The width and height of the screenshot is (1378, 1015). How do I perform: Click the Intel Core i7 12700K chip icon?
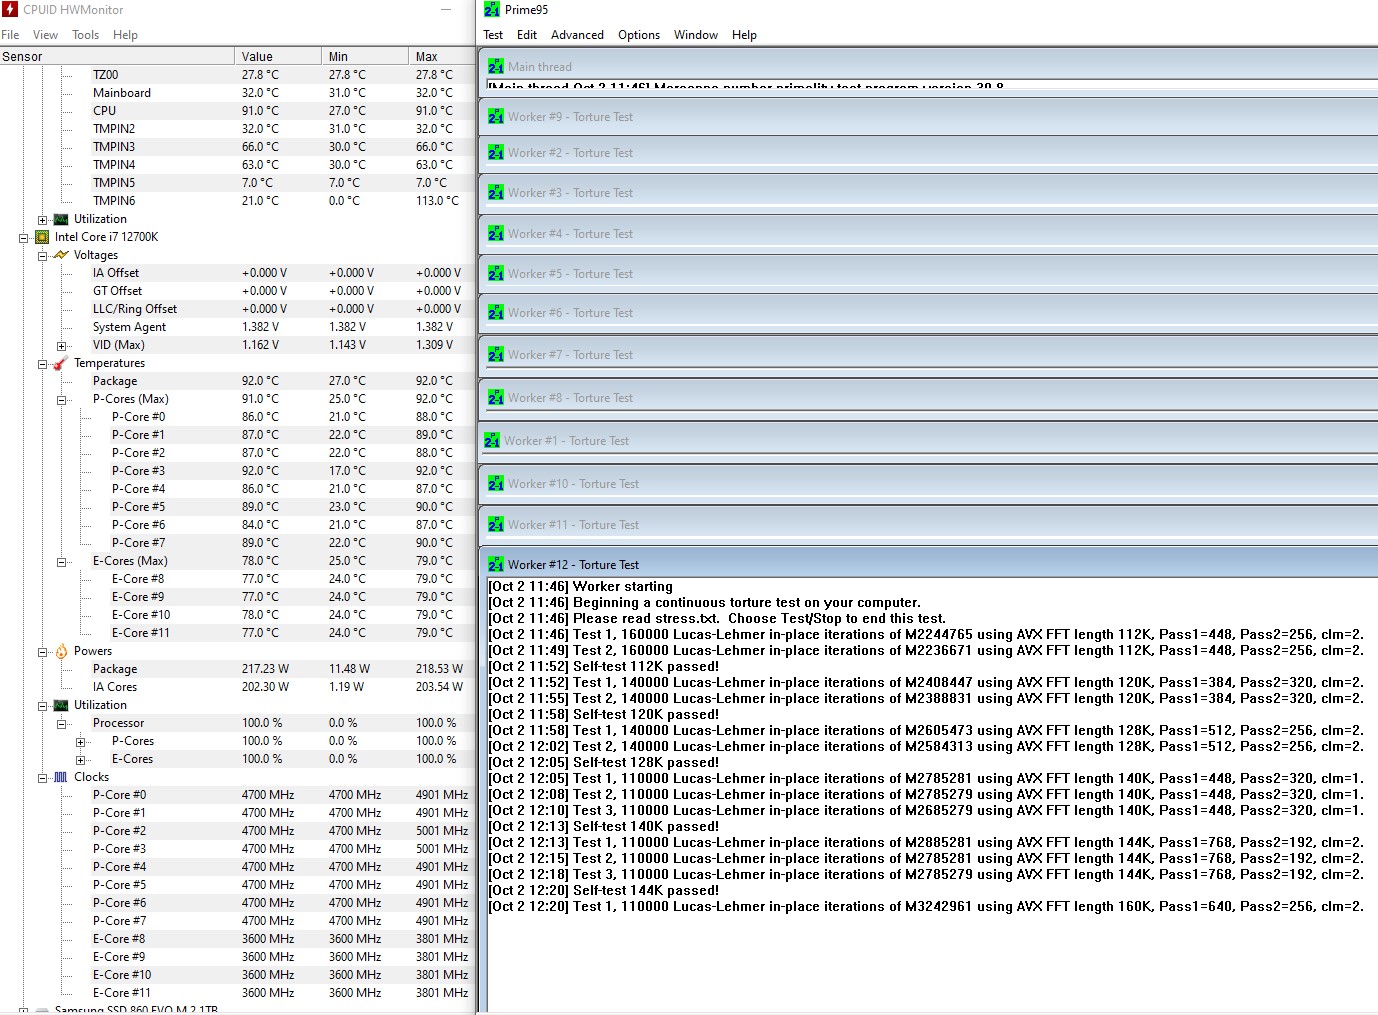(42, 237)
